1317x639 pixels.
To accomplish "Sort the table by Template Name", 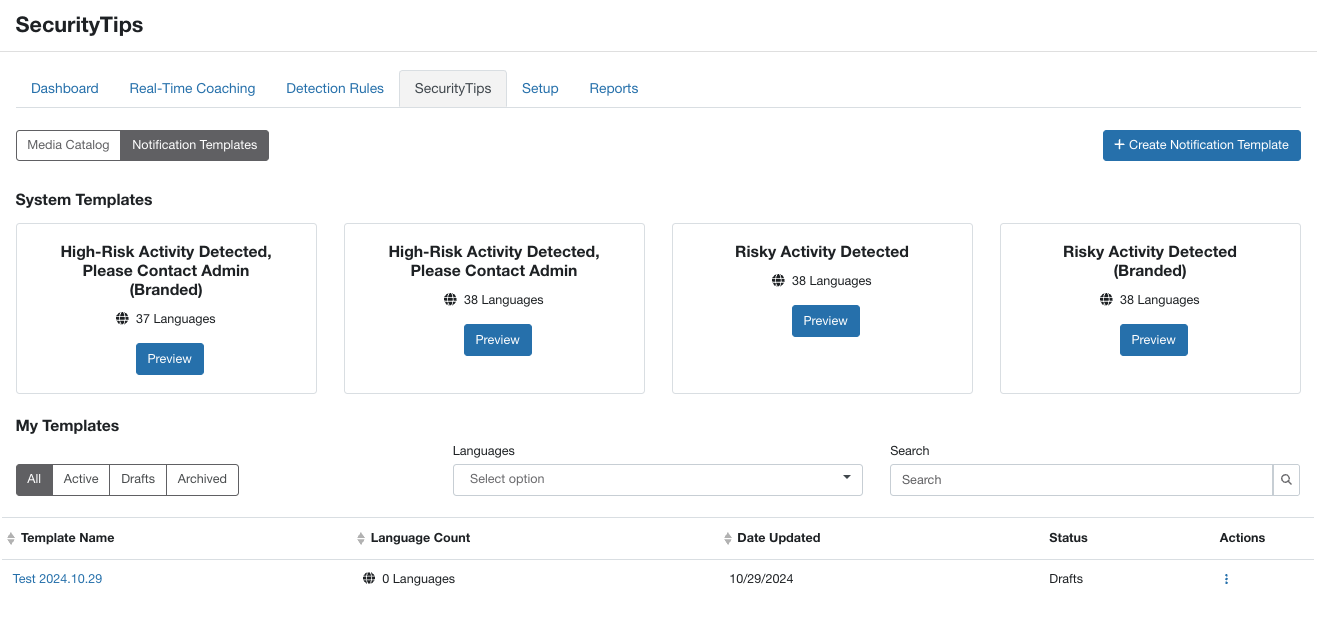I will point(9,538).
